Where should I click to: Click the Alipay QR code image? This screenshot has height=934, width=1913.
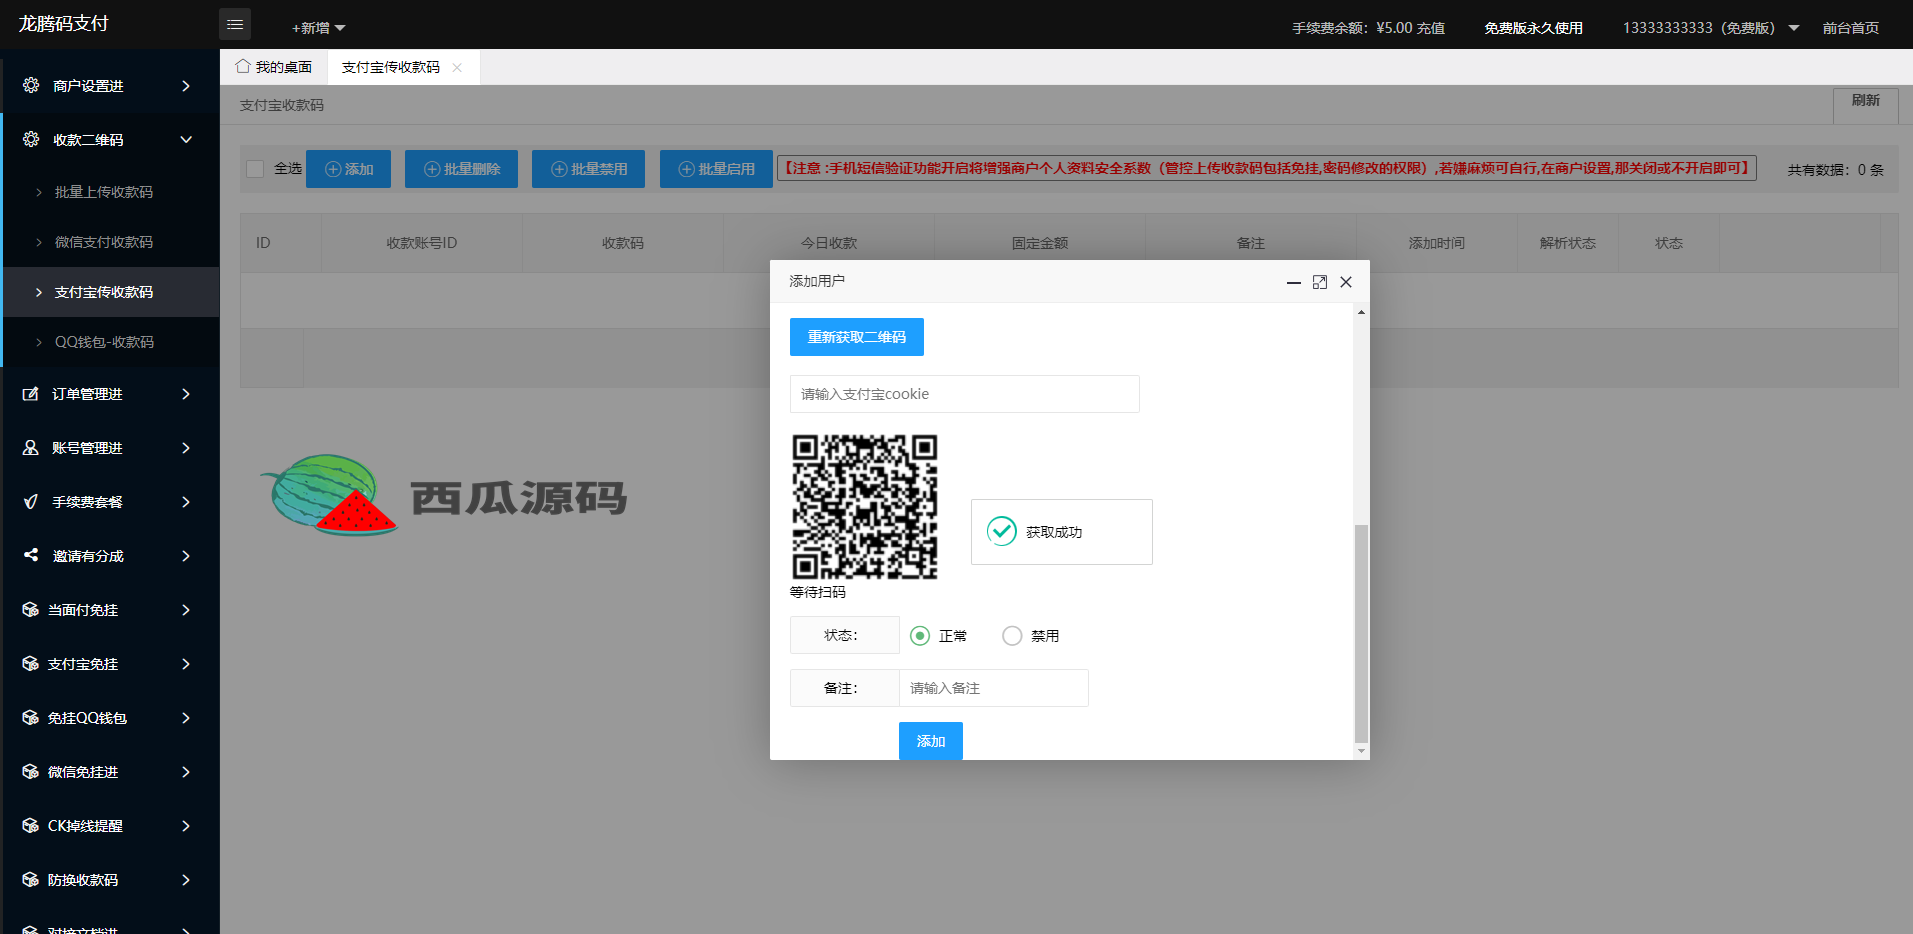tap(865, 507)
